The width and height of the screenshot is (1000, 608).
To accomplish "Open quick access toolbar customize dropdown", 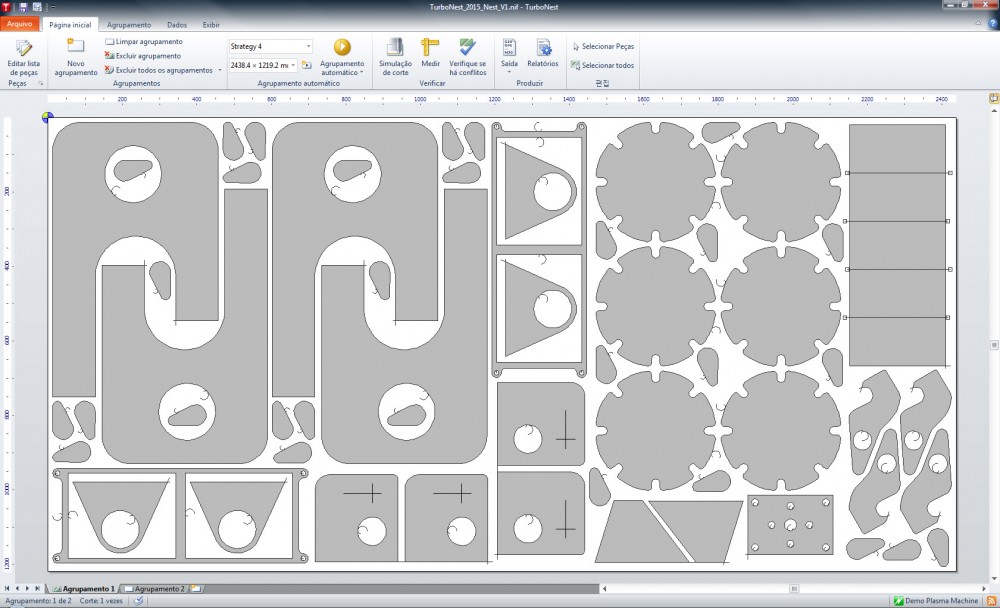I will pos(52,7).
